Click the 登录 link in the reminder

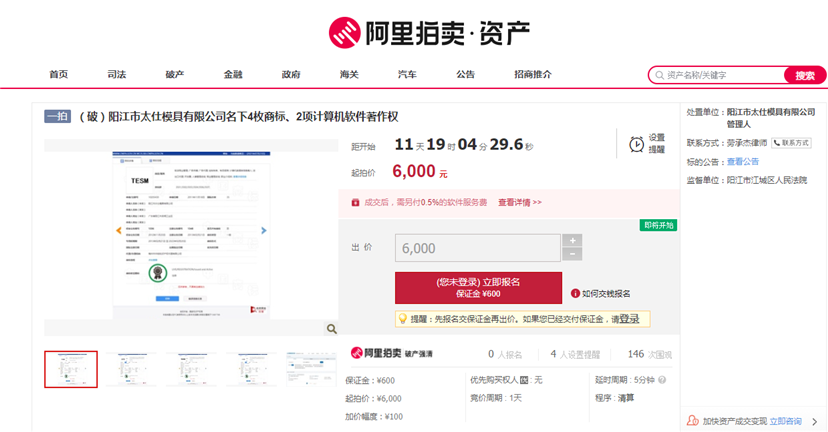tap(629, 319)
